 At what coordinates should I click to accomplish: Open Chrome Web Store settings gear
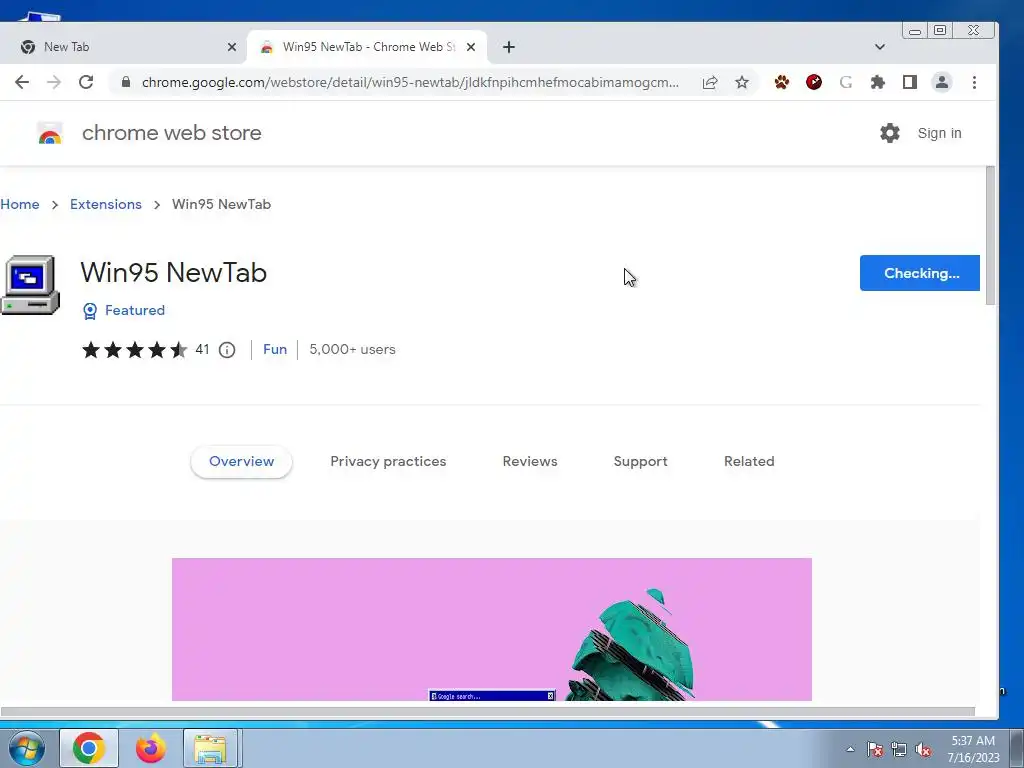pyautogui.click(x=889, y=133)
